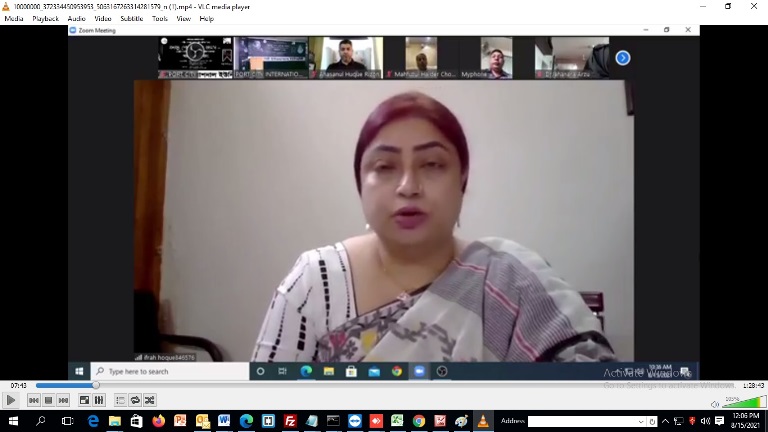768x432 pixels.
Task: Open Outlook from taskbar
Action: (x=202, y=421)
